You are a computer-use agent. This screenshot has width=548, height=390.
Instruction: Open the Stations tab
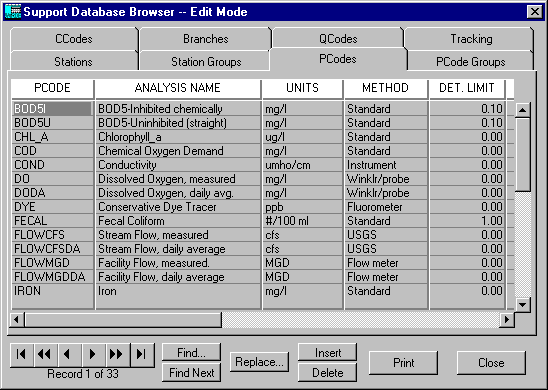pos(73,62)
